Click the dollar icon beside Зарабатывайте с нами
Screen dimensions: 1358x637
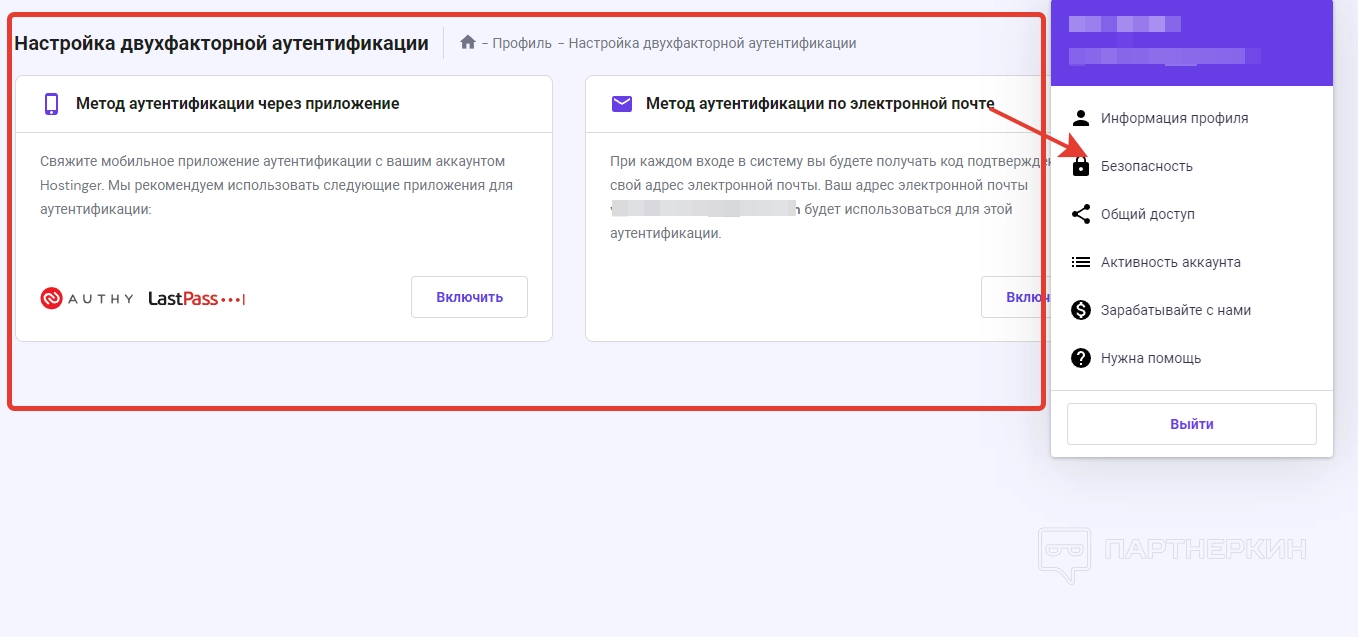click(1080, 310)
